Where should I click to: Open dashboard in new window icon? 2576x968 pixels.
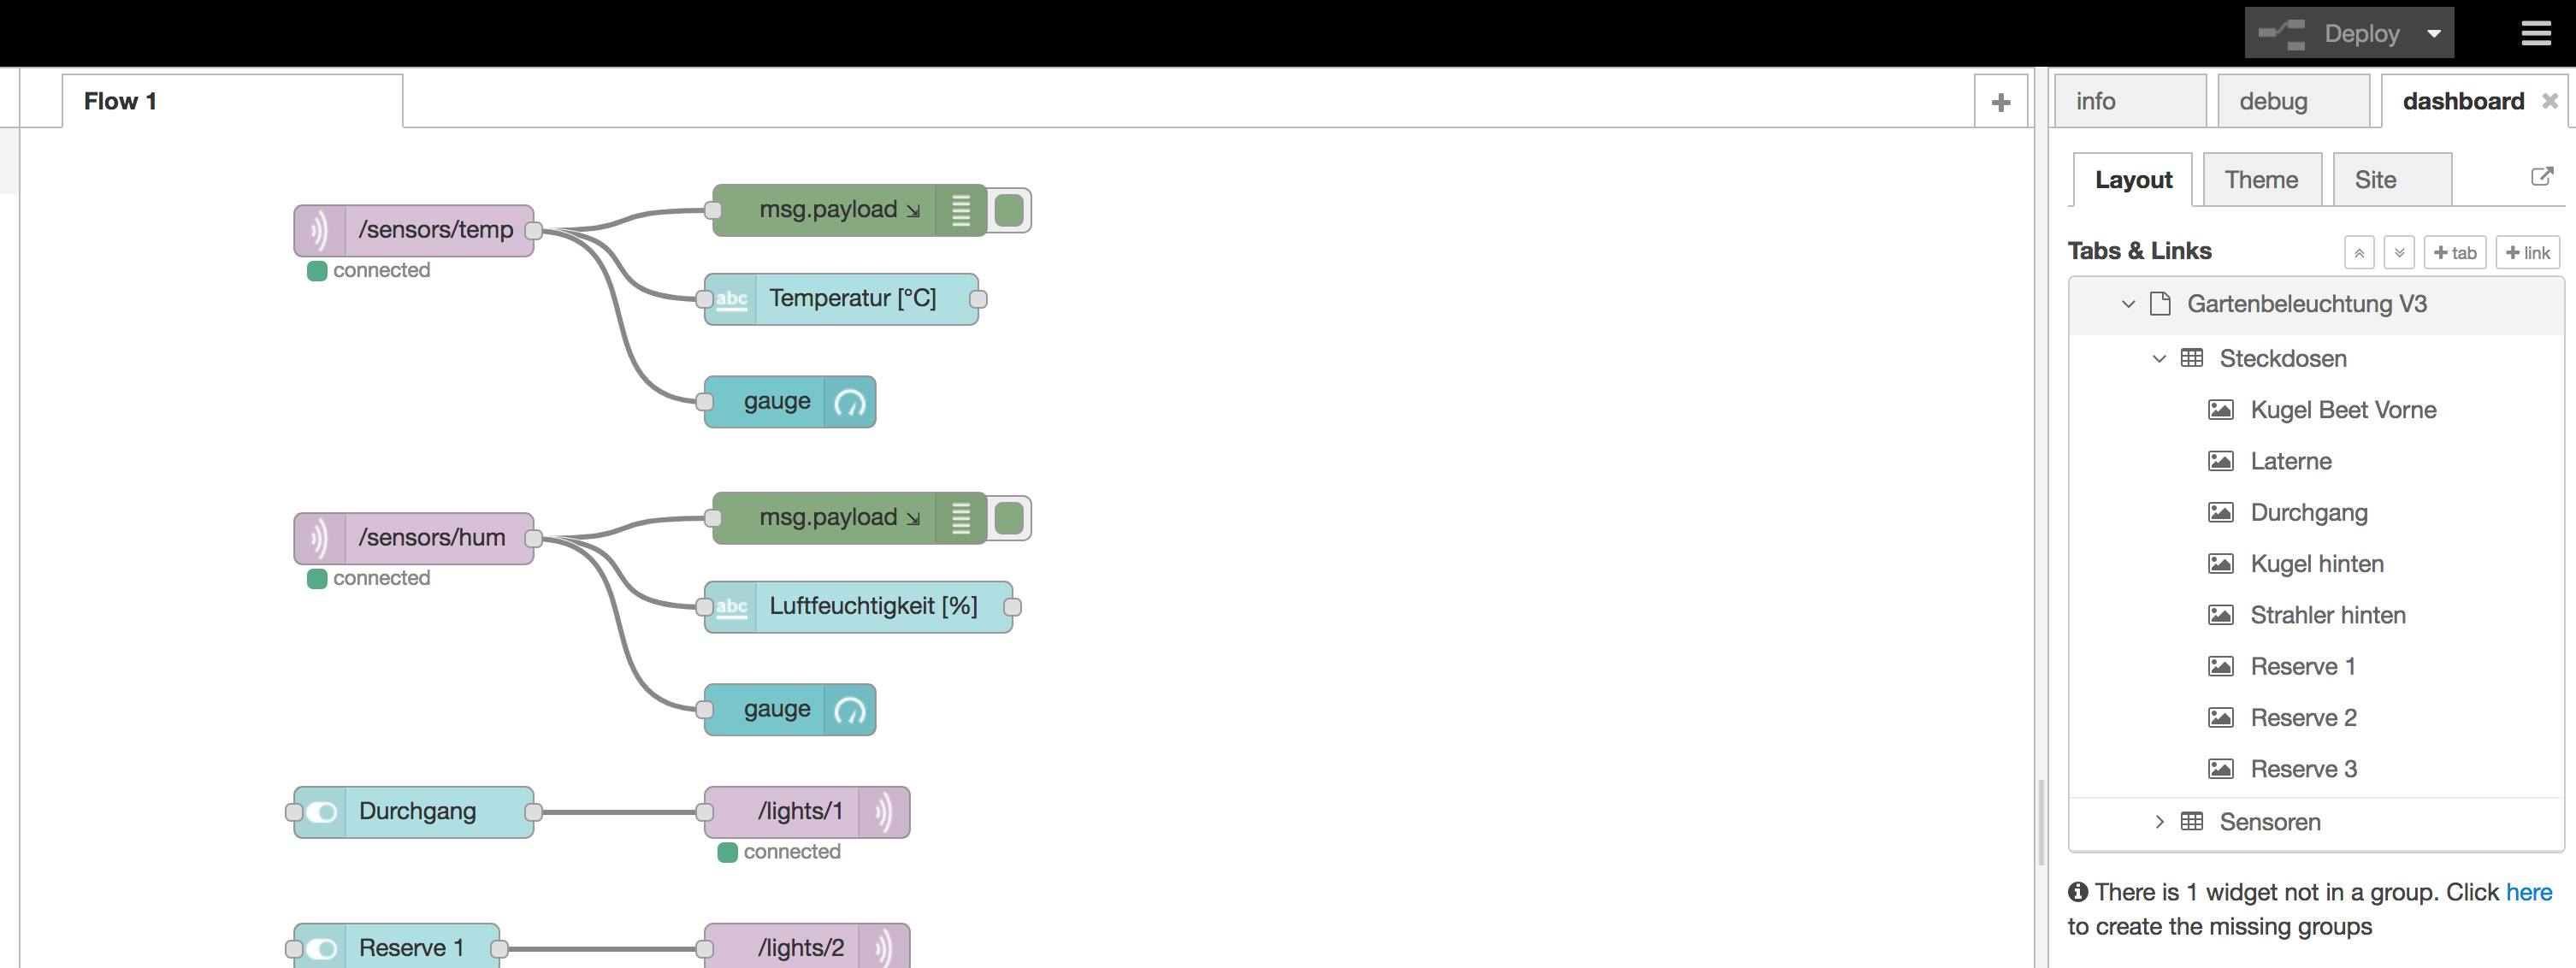[x=2541, y=177]
